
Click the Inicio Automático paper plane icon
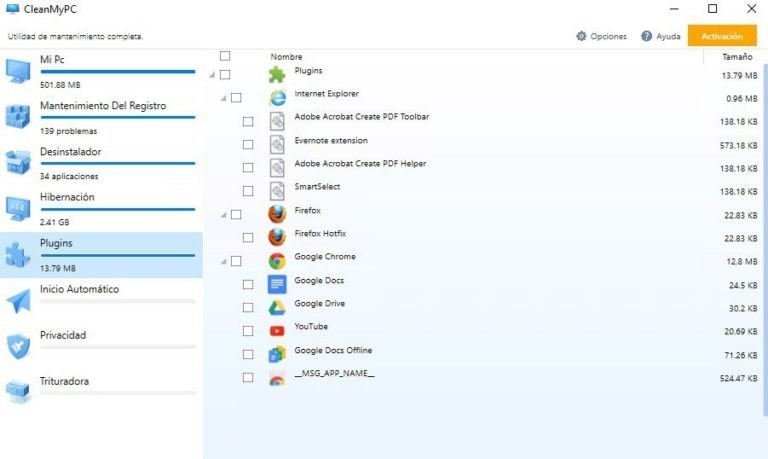[x=18, y=301]
